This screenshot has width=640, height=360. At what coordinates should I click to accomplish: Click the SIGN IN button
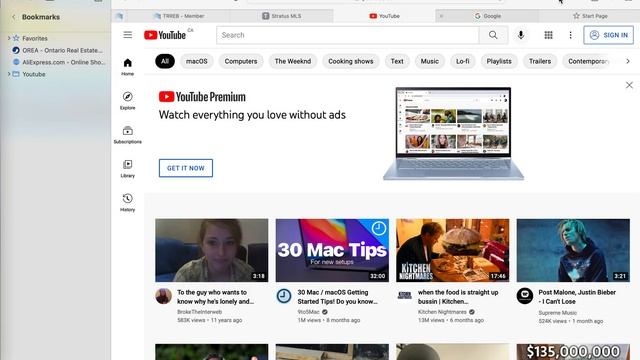click(x=609, y=35)
